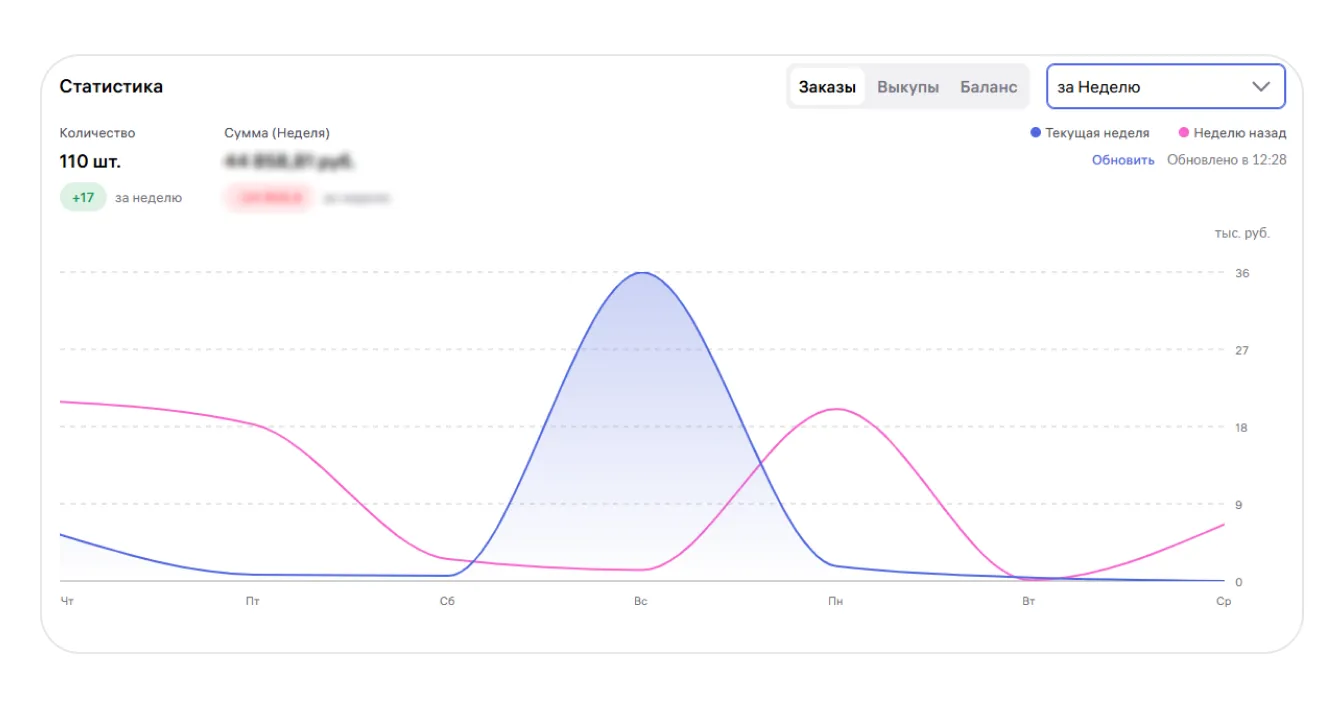1344x708 pixels.
Task: Click the +17 green badge
Action: pyautogui.click(x=83, y=198)
